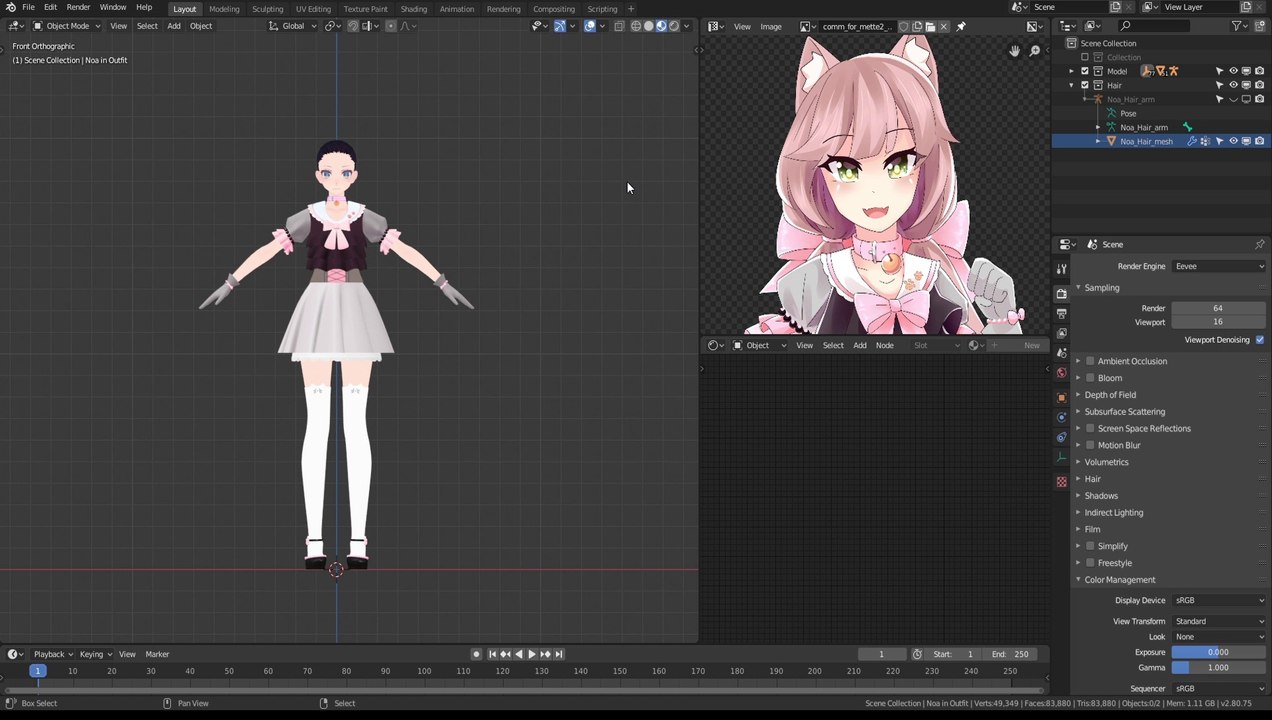Switch to the Sculpting workspace tab
Image resolution: width=1272 pixels, height=720 pixels.
click(x=267, y=9)
